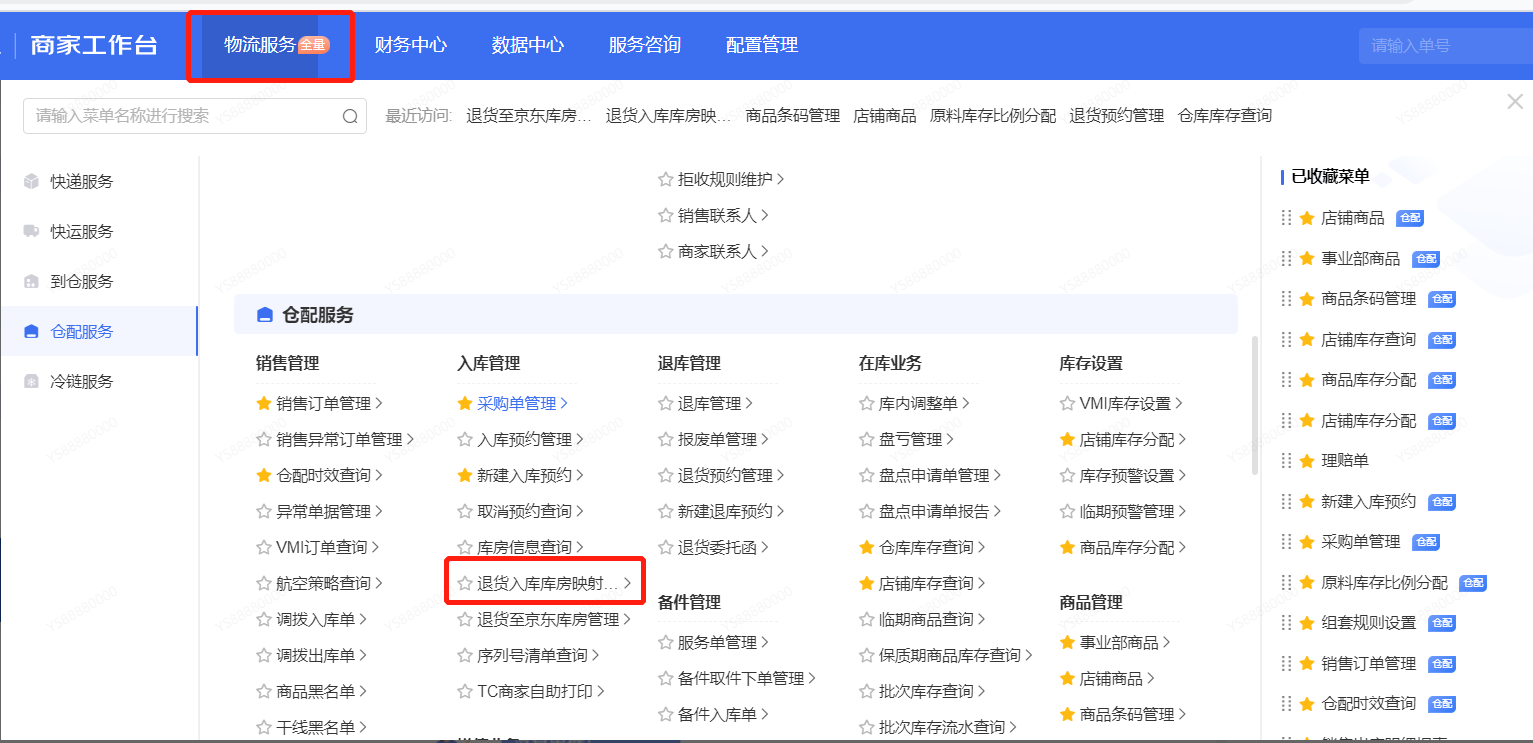Click the 仓配服务 icon in left sidebar
The image size is (1533, 743).
(31, 332)
